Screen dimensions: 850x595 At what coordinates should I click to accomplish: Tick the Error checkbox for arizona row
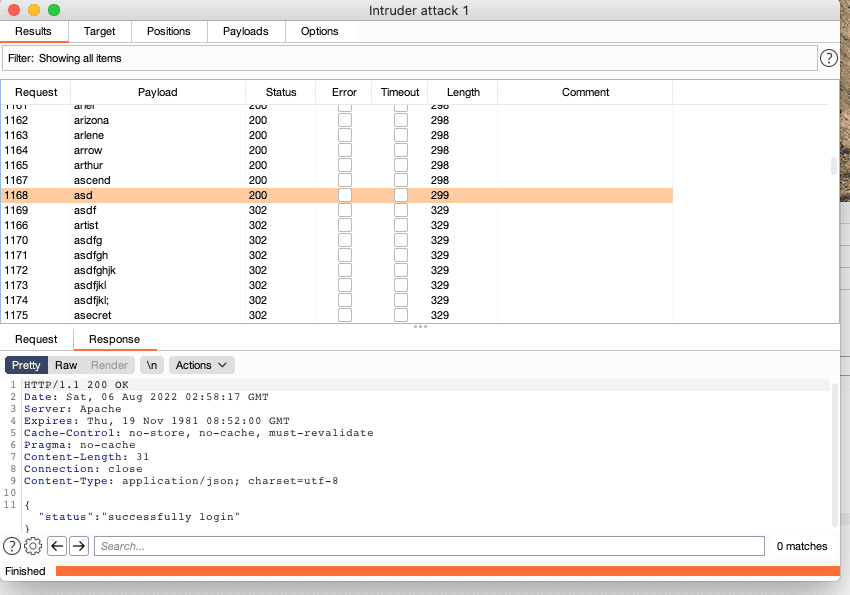tap(344, 120)
